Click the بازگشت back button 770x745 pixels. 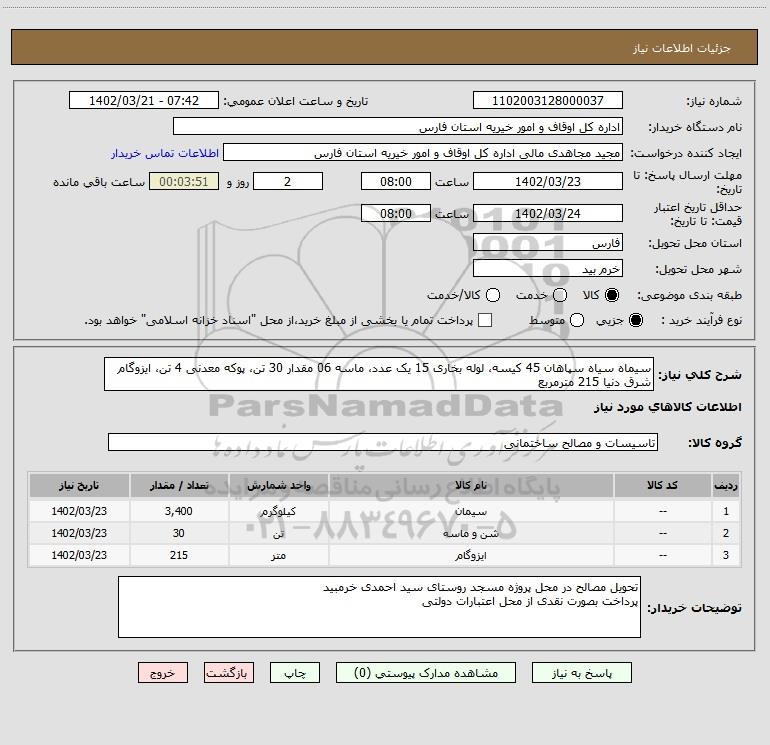point(229,673)
